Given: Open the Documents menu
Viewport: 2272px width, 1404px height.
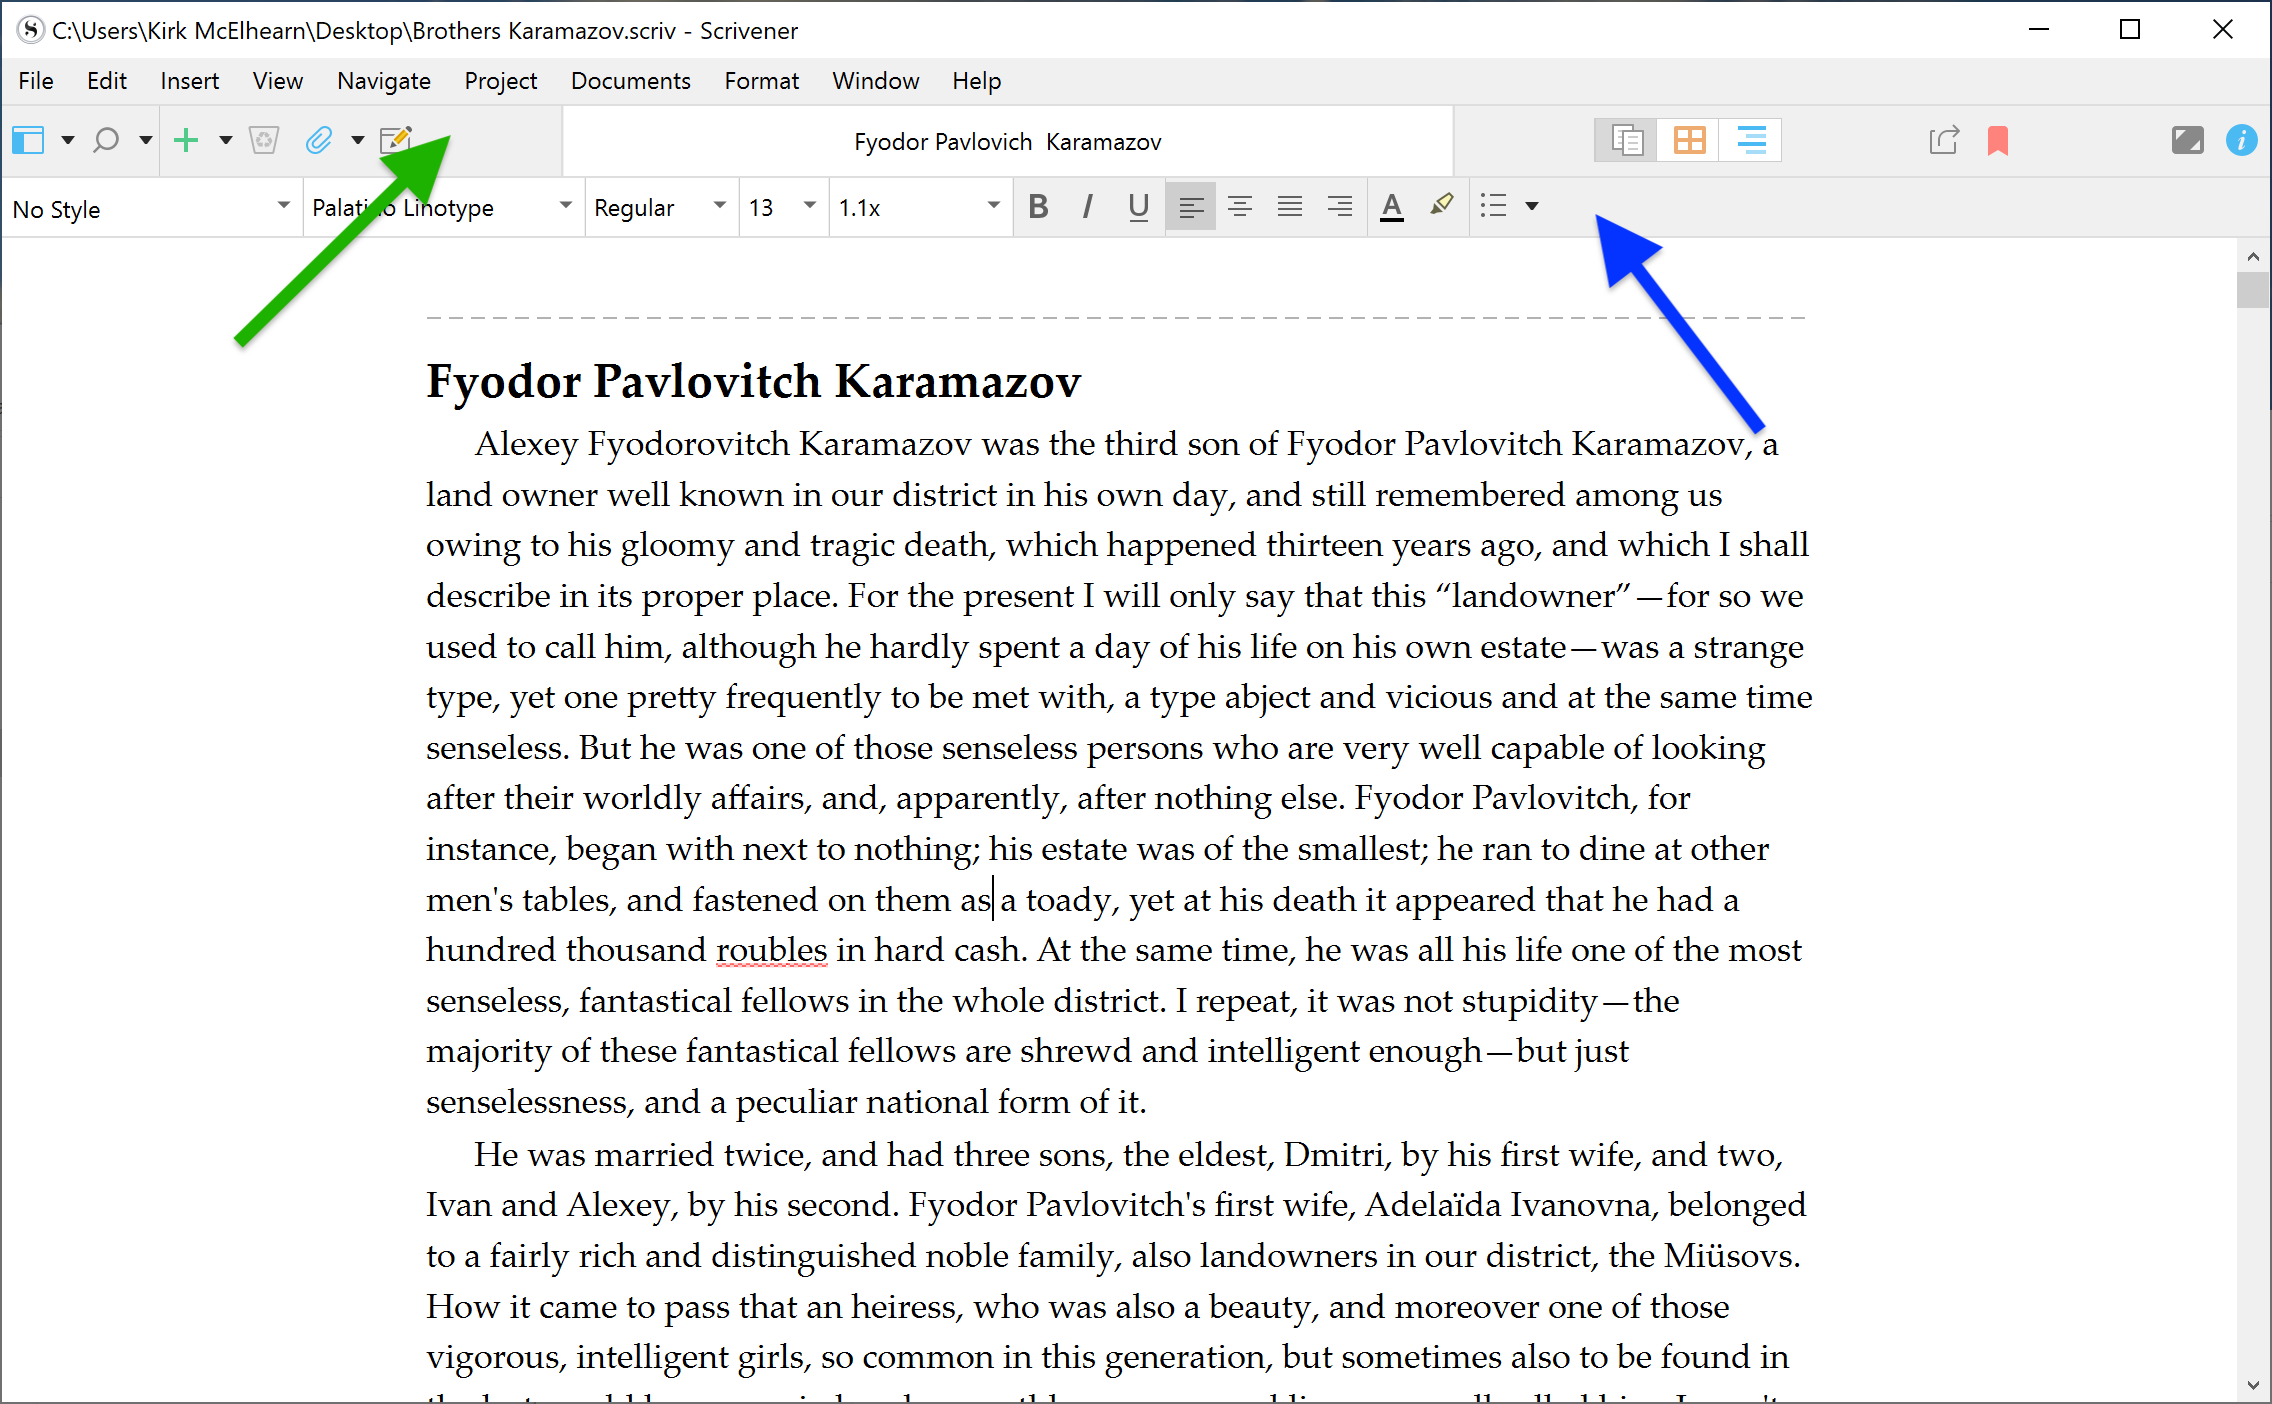Looking at the screenshot, I should [630, 81].
